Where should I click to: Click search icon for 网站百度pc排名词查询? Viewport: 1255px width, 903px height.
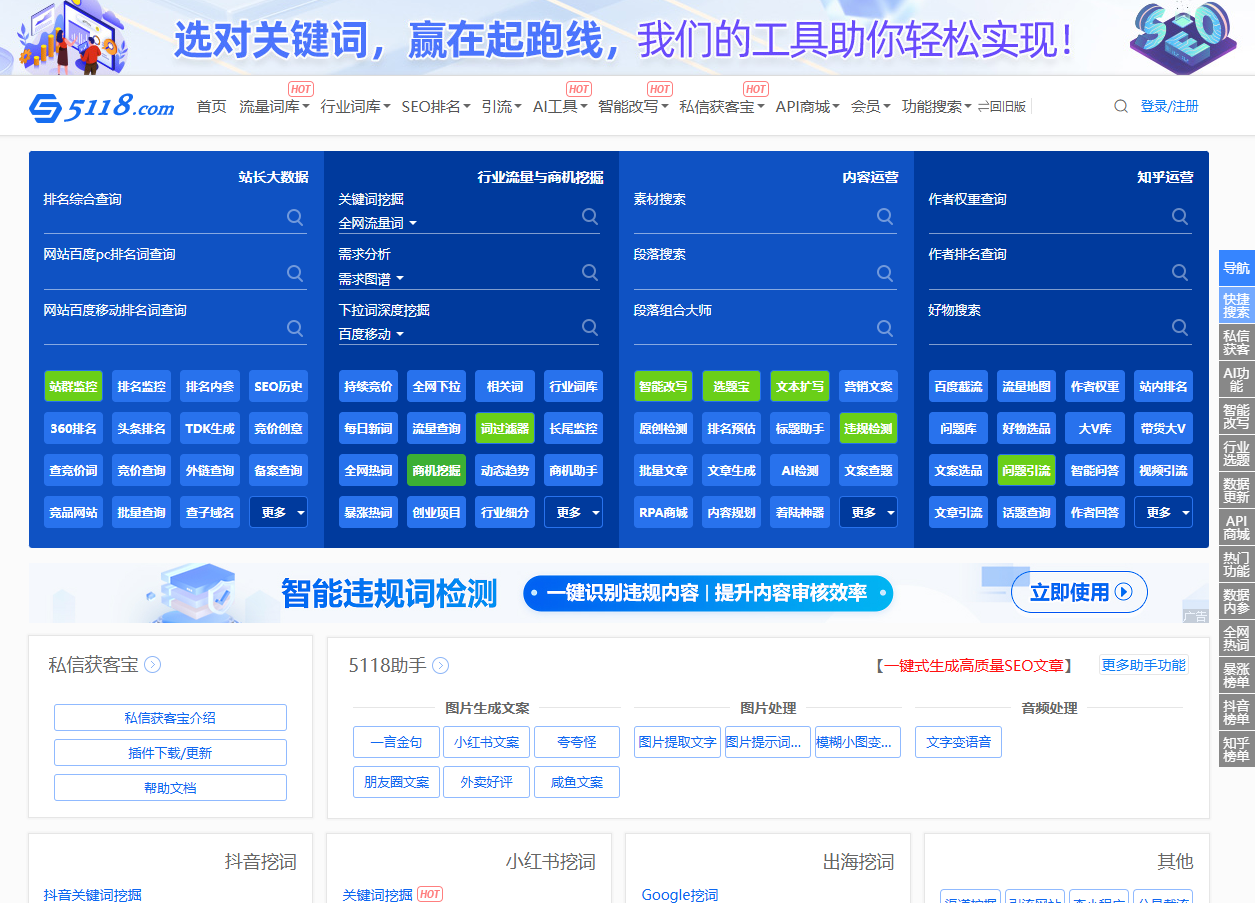(x=295, y=272)
